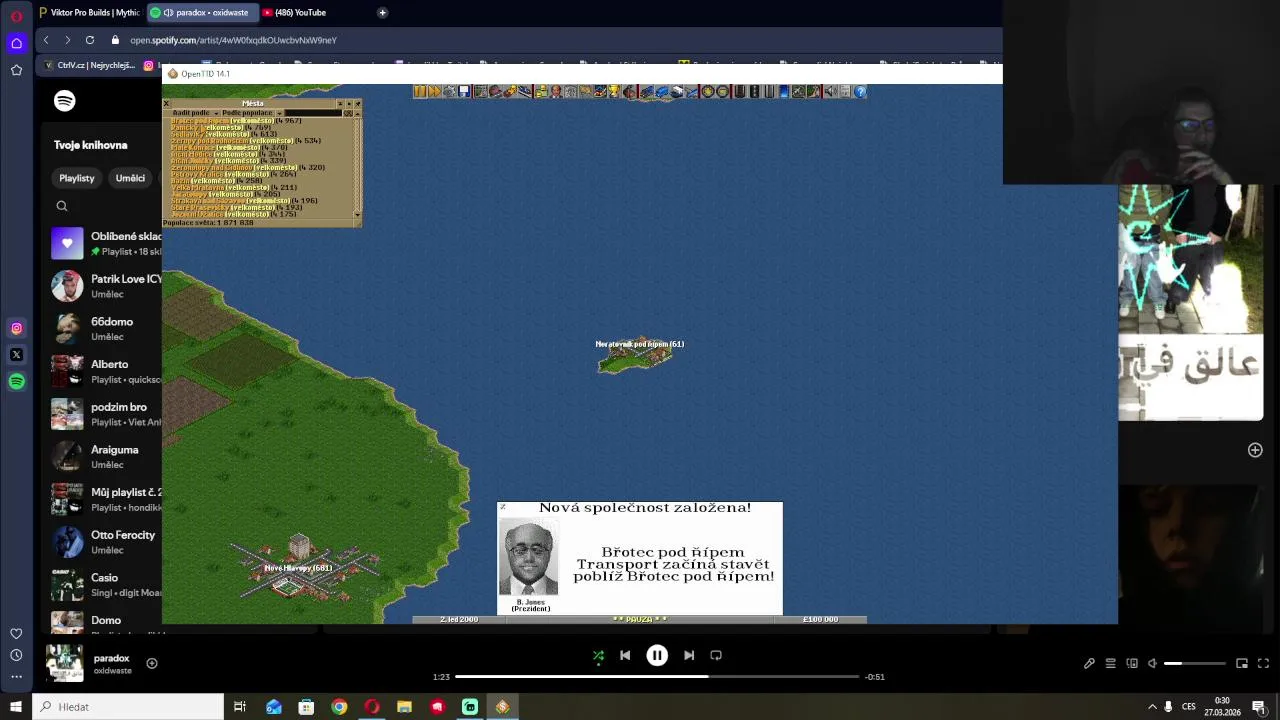
Task: Open Otto Ferocity in Spotify library
Action: [x=105, y=541]
